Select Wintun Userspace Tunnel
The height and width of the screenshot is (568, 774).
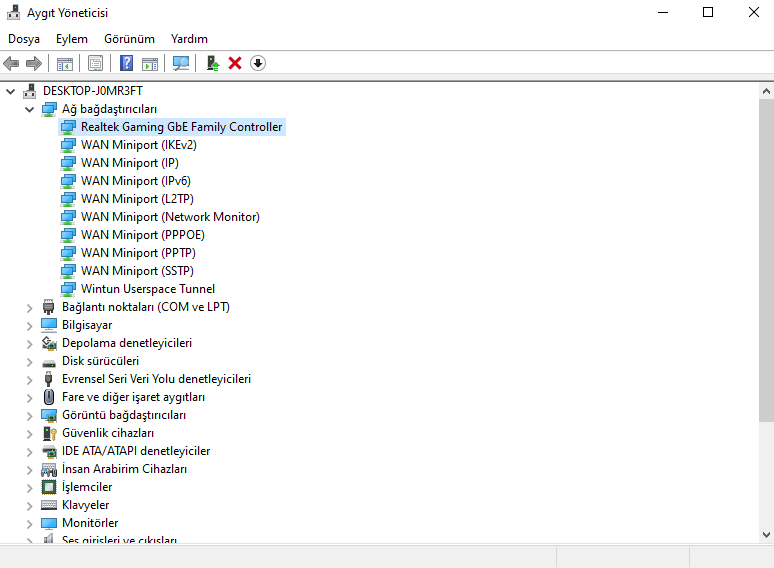(x=148, y=289)
